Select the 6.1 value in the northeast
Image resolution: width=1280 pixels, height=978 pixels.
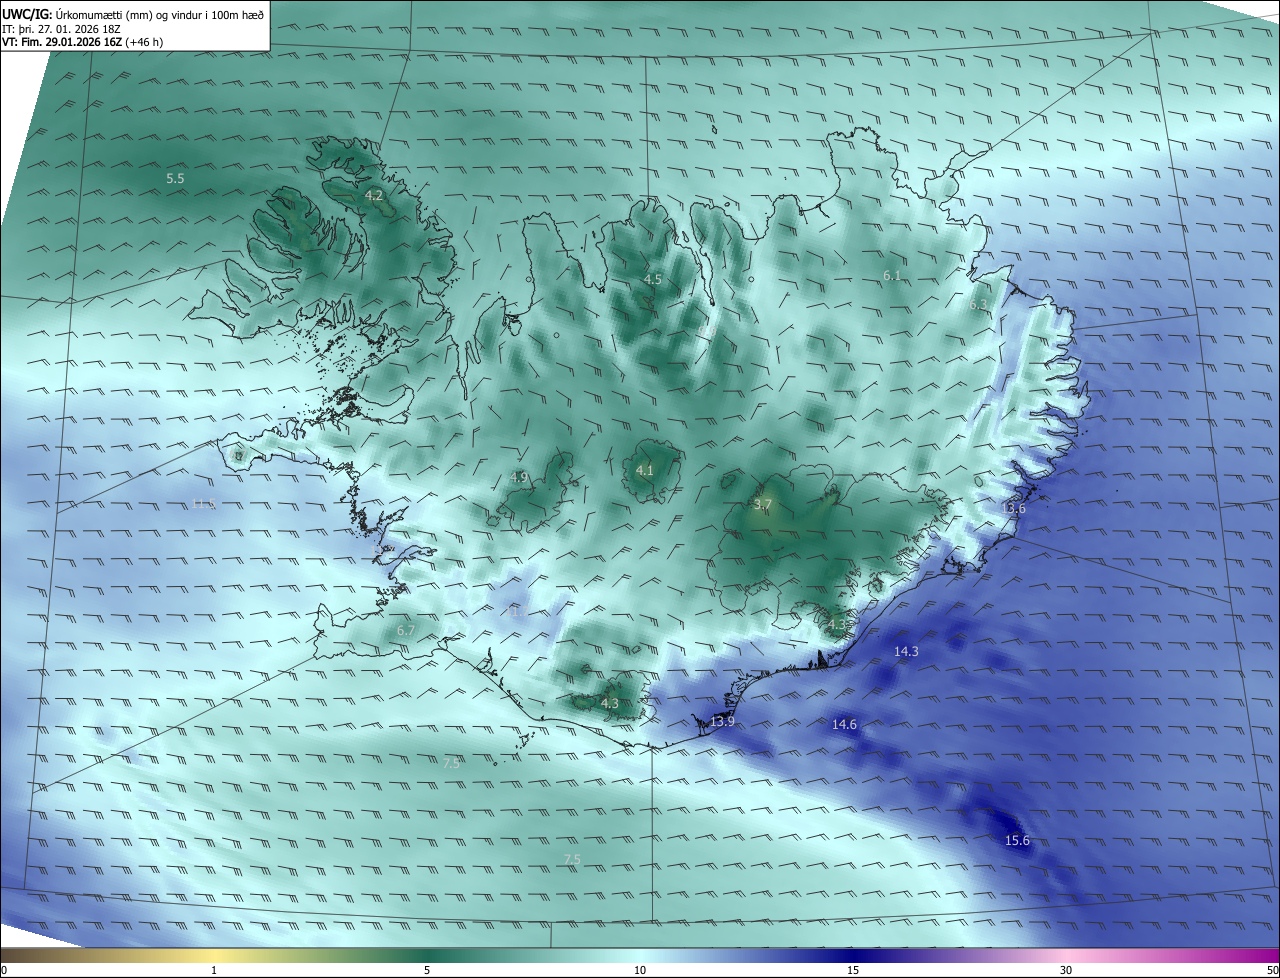(892, 275)
